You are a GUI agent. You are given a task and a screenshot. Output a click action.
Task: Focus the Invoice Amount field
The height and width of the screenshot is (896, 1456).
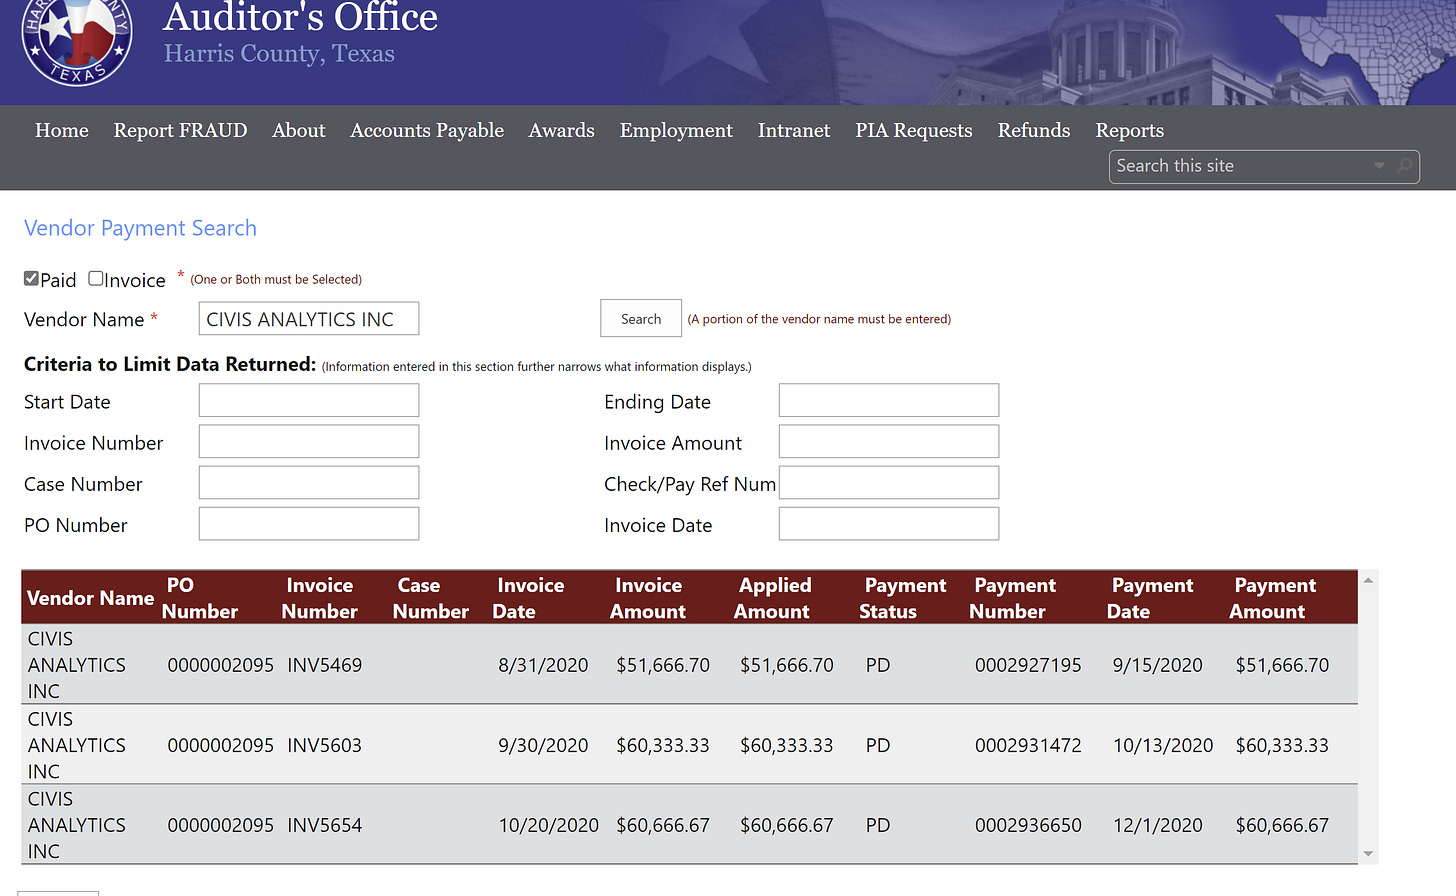coord(889,442)
